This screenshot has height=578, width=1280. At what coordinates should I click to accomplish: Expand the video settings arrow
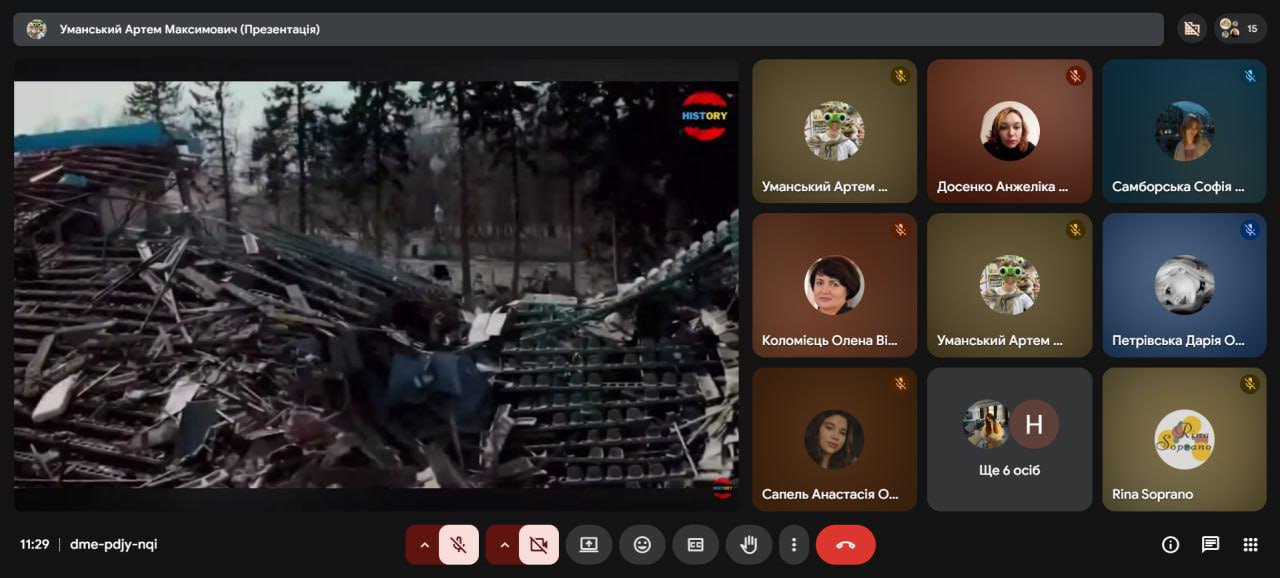coord(504,545)
